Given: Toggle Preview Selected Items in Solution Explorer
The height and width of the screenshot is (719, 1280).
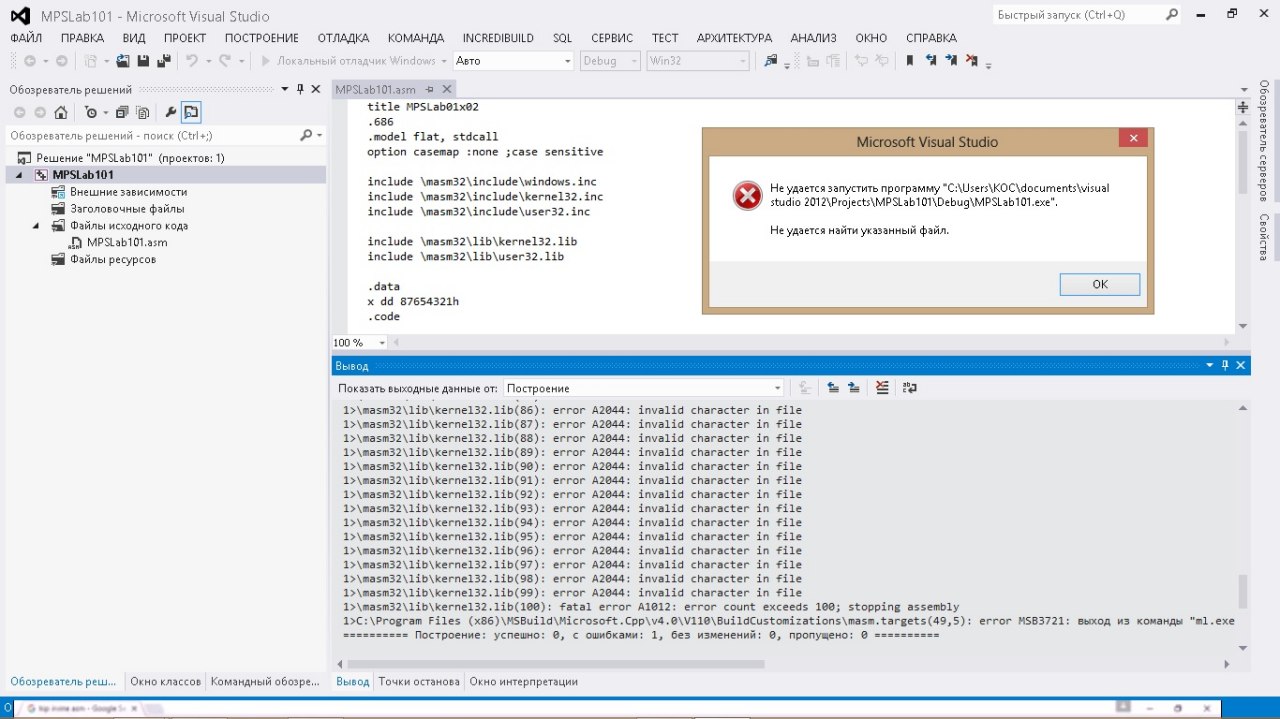Looking at the screenshot, I should pyautogui.click(x=191, y=112).
